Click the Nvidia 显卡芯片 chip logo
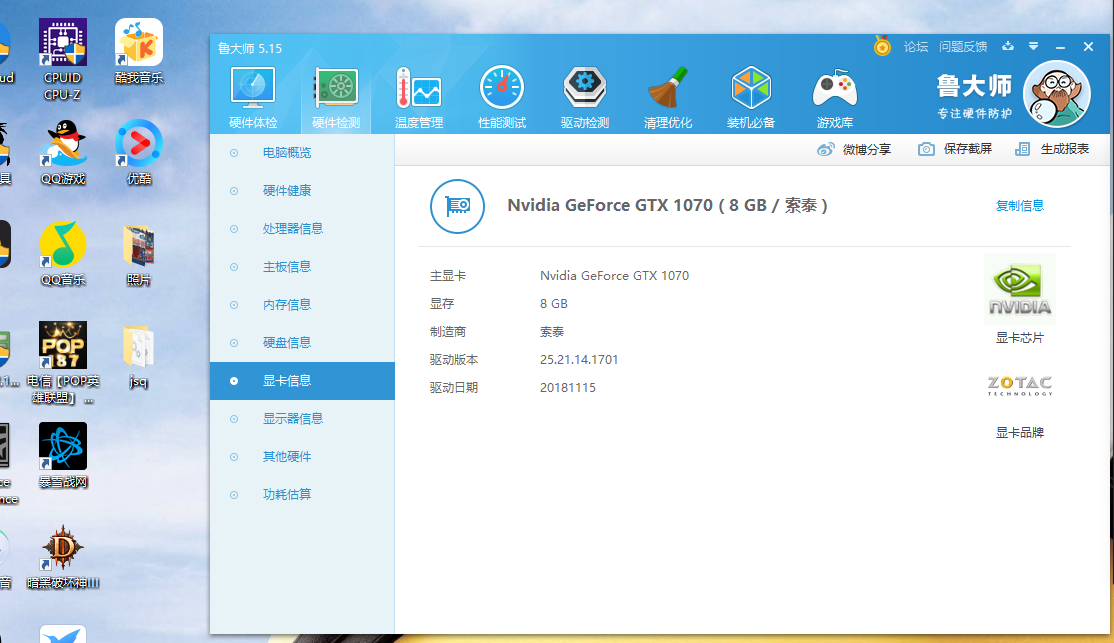Screen dimensions: 1114x643 click(1020, 289)
